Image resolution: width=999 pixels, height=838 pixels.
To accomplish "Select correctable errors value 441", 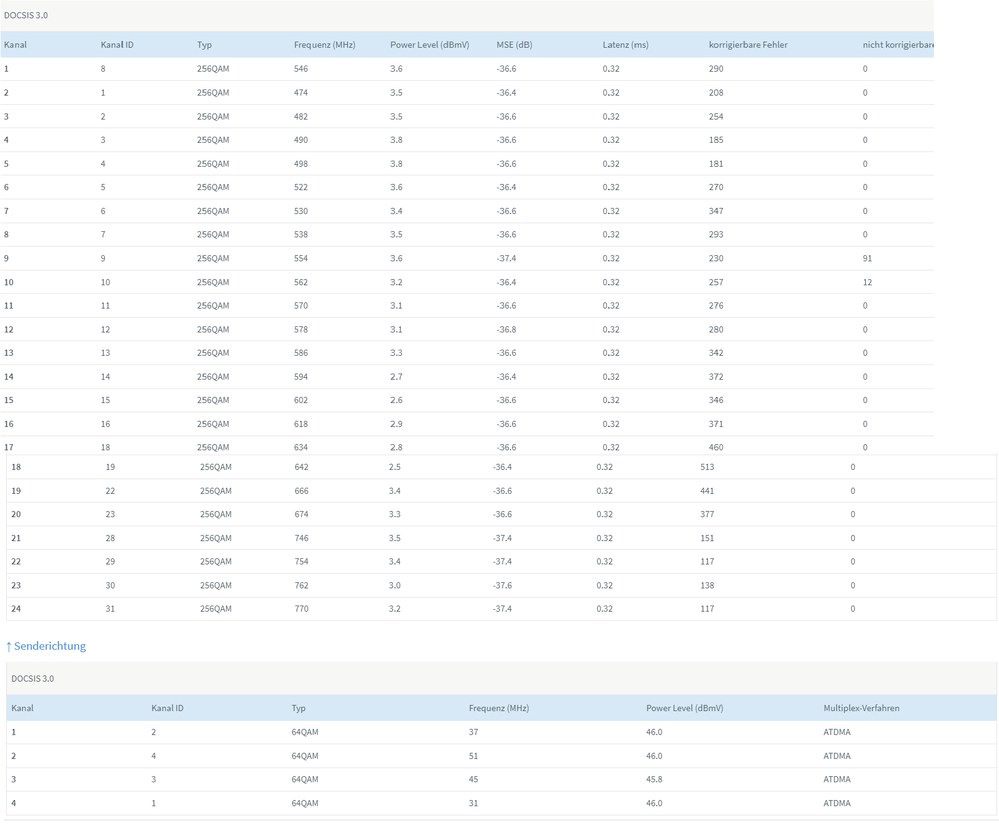I will 707,491.
